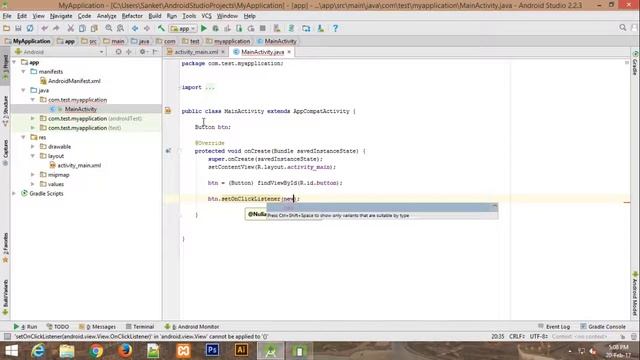Click override gutter icon beside onCreate
Image resolution: width=640 pixels, height=360 pixels.
tap(168, 151)
